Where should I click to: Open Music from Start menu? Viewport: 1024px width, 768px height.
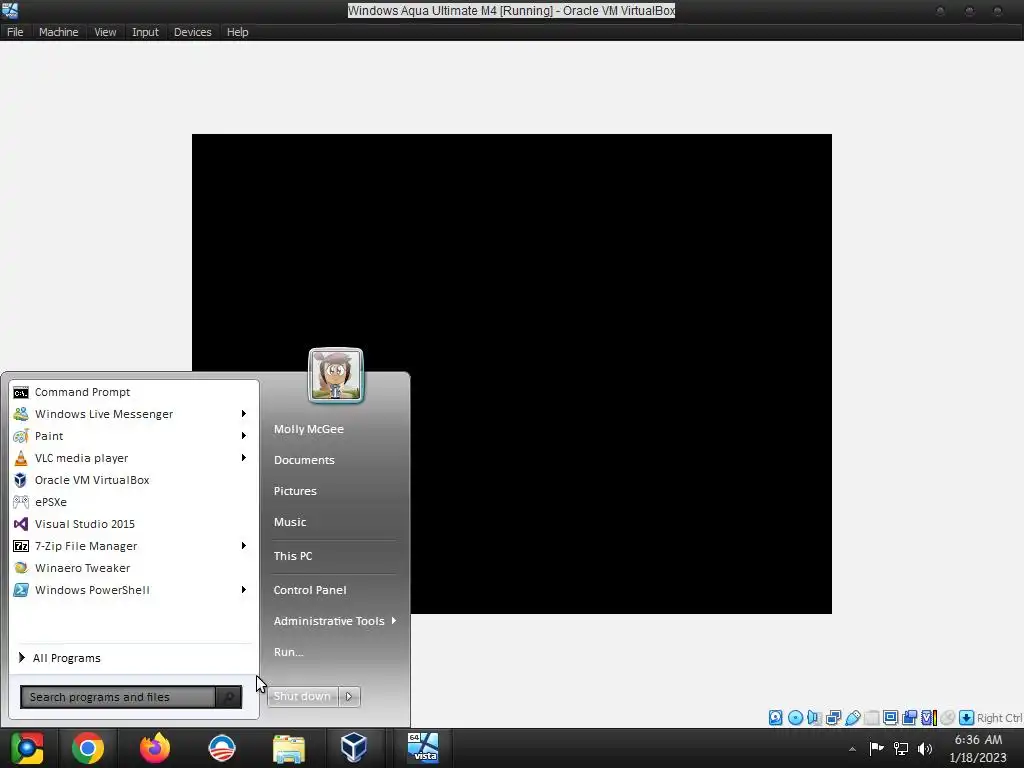289,522
